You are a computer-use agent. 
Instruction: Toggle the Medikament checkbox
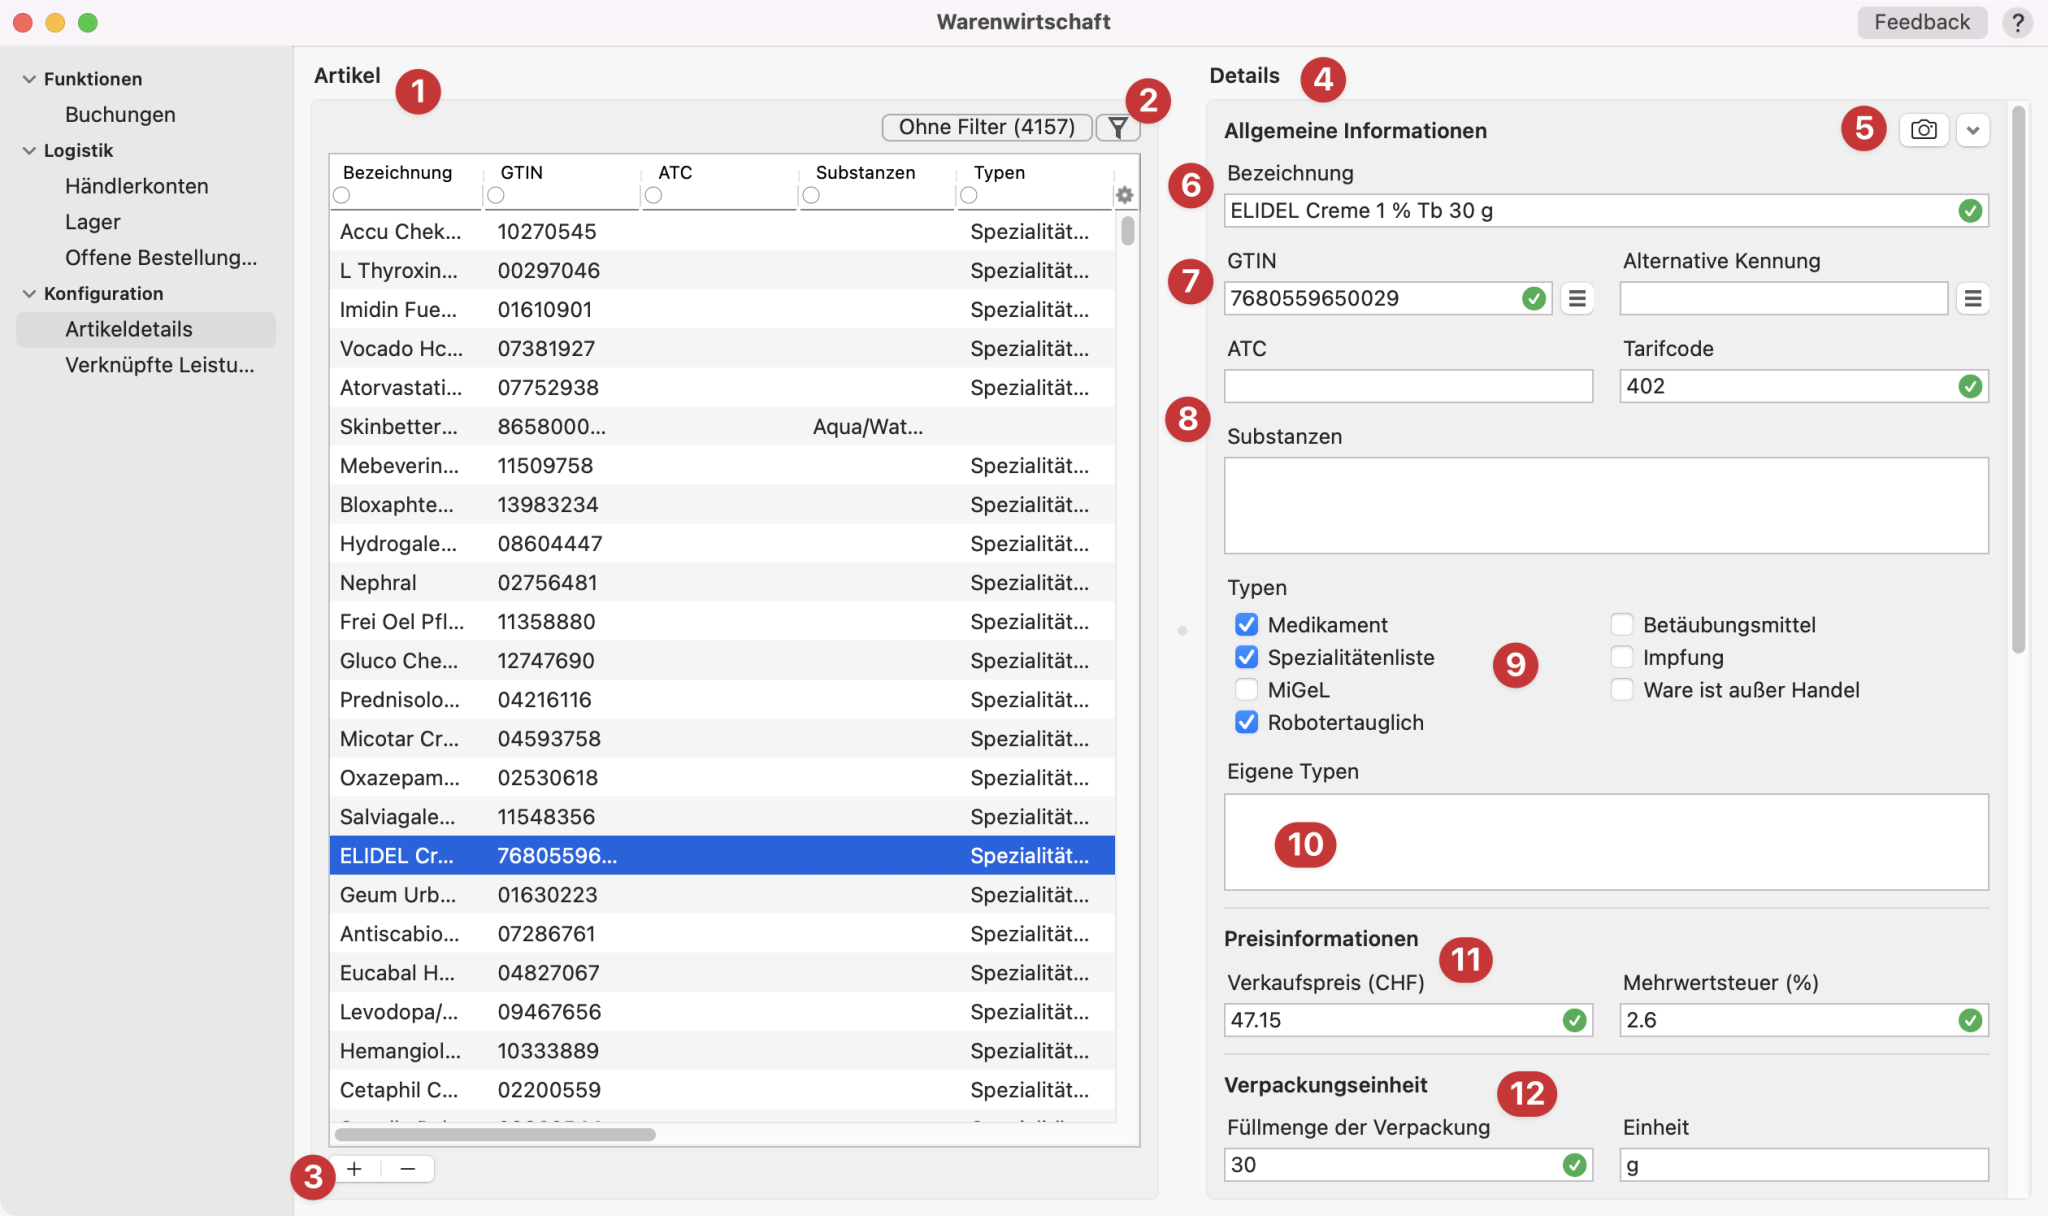(x=1245, y=625)
